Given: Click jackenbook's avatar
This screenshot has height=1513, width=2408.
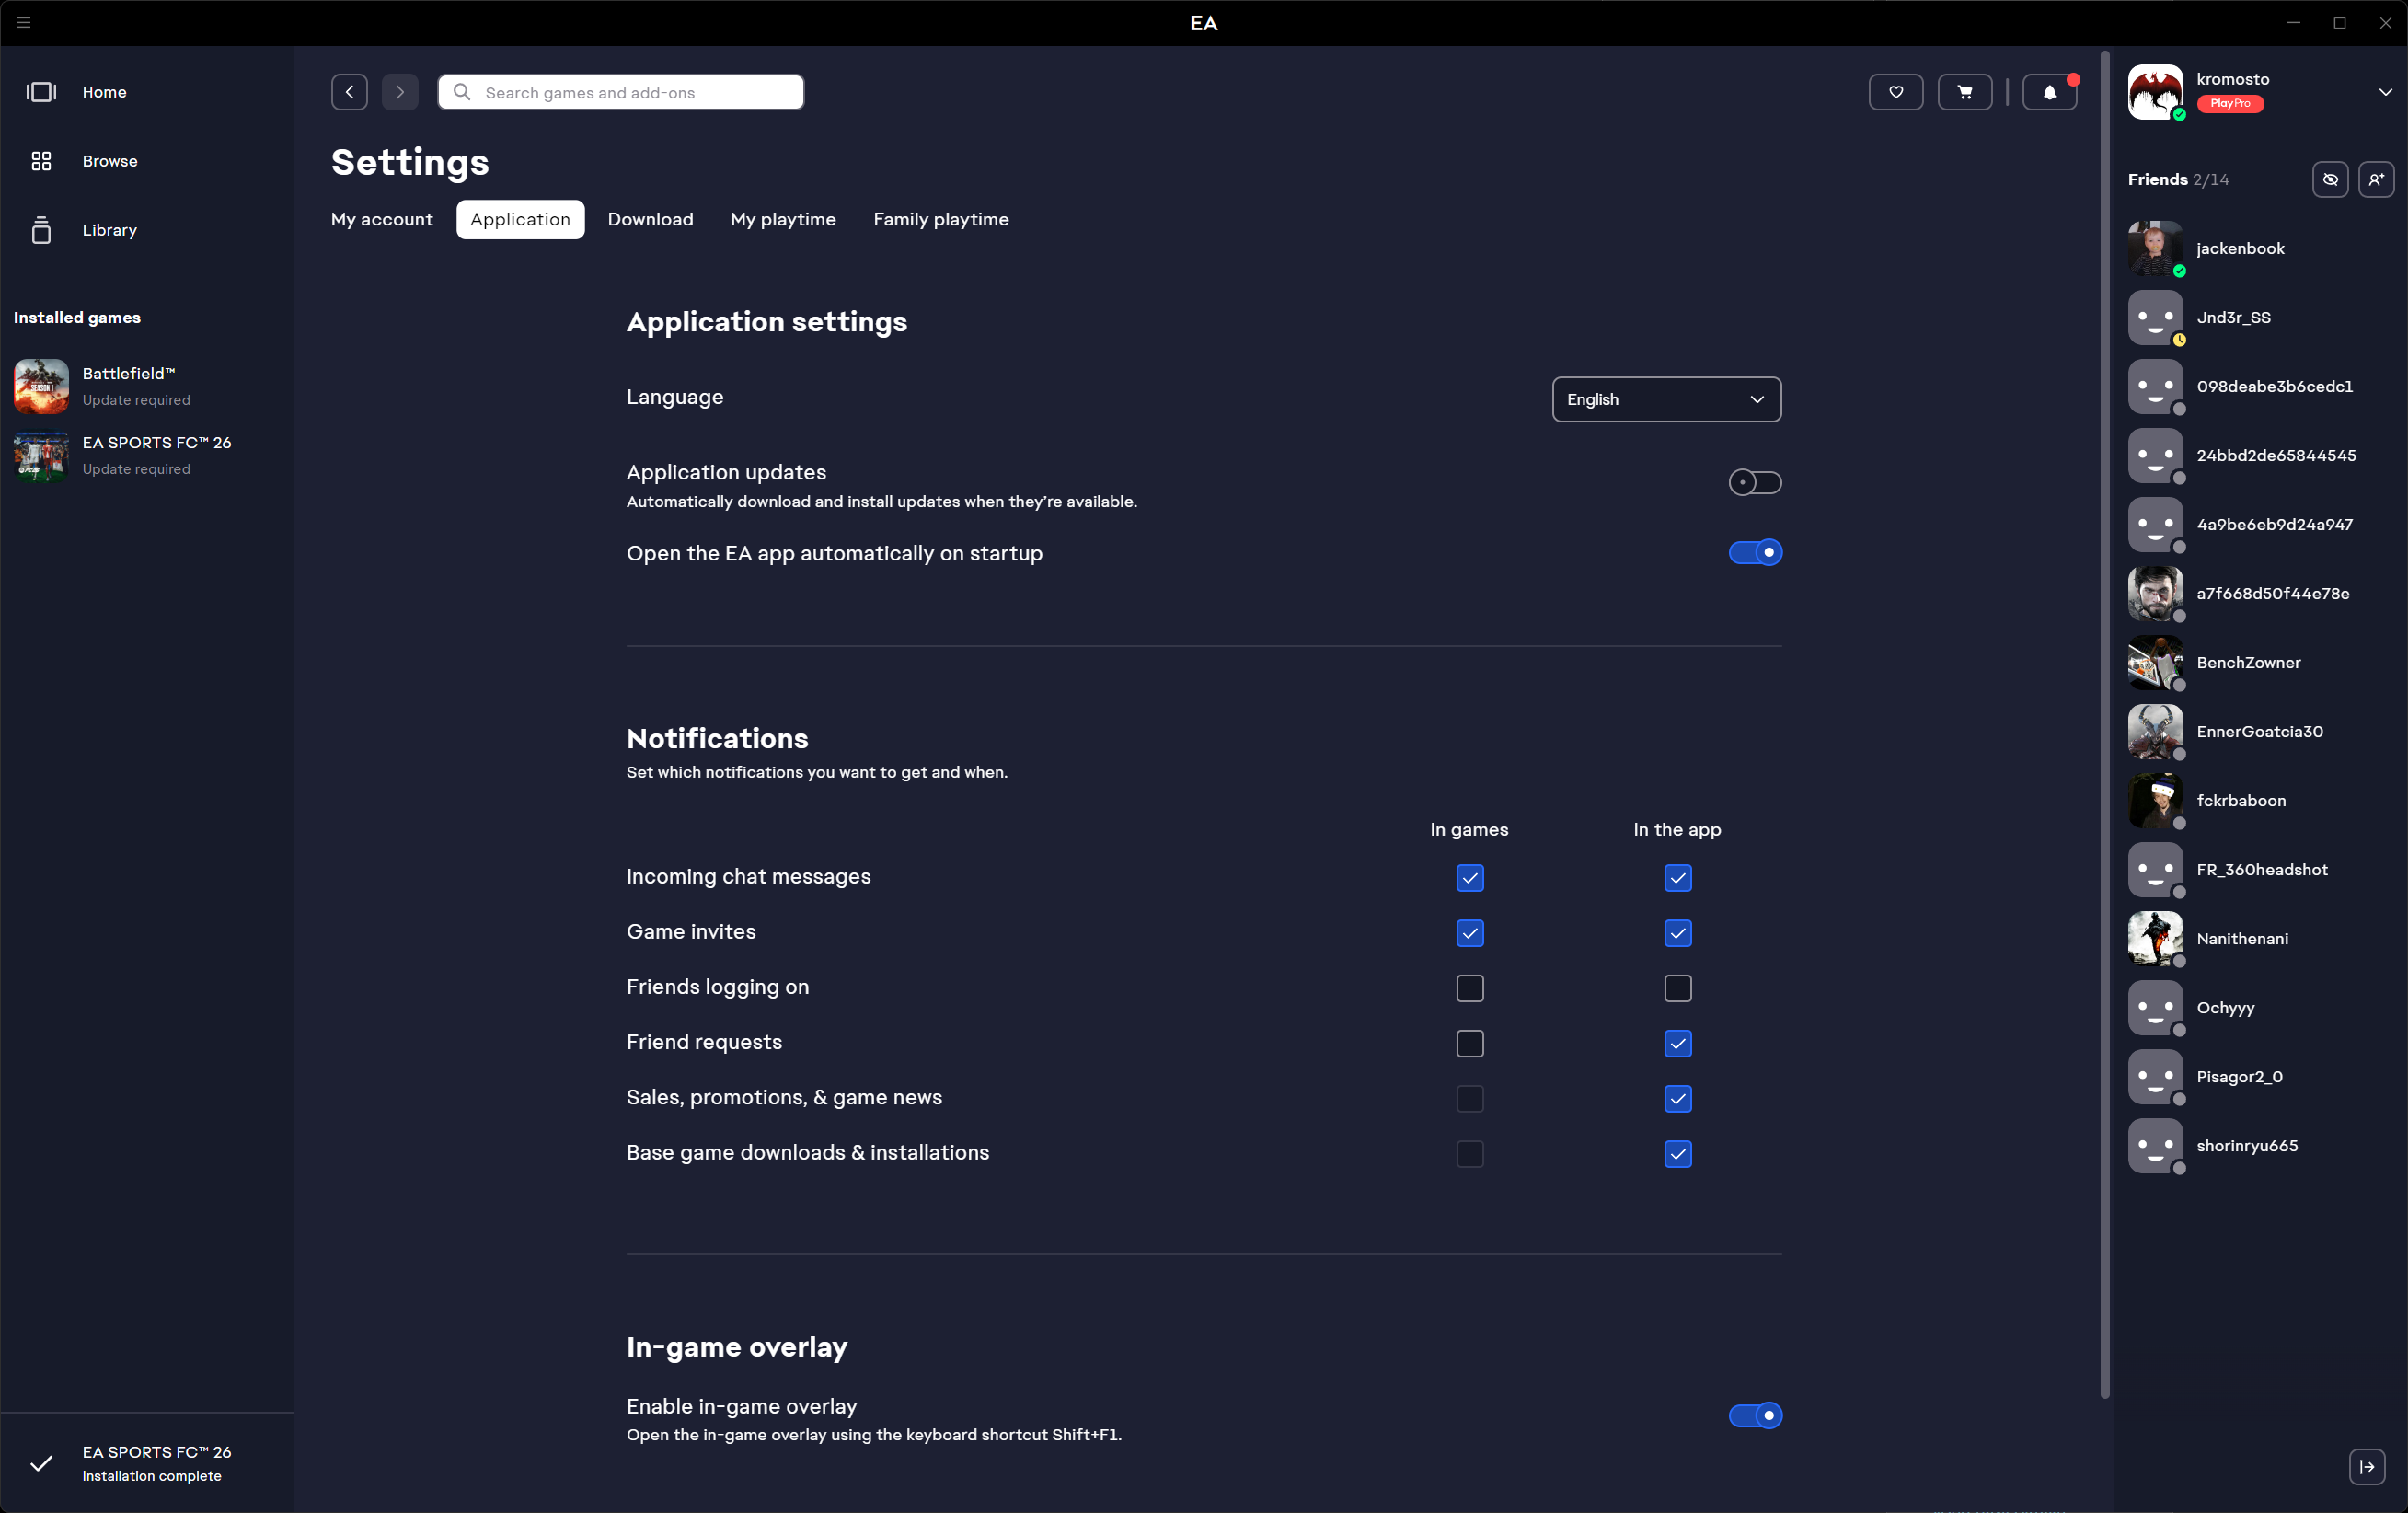Looking at the screenshot, I should coord(2155,248).
